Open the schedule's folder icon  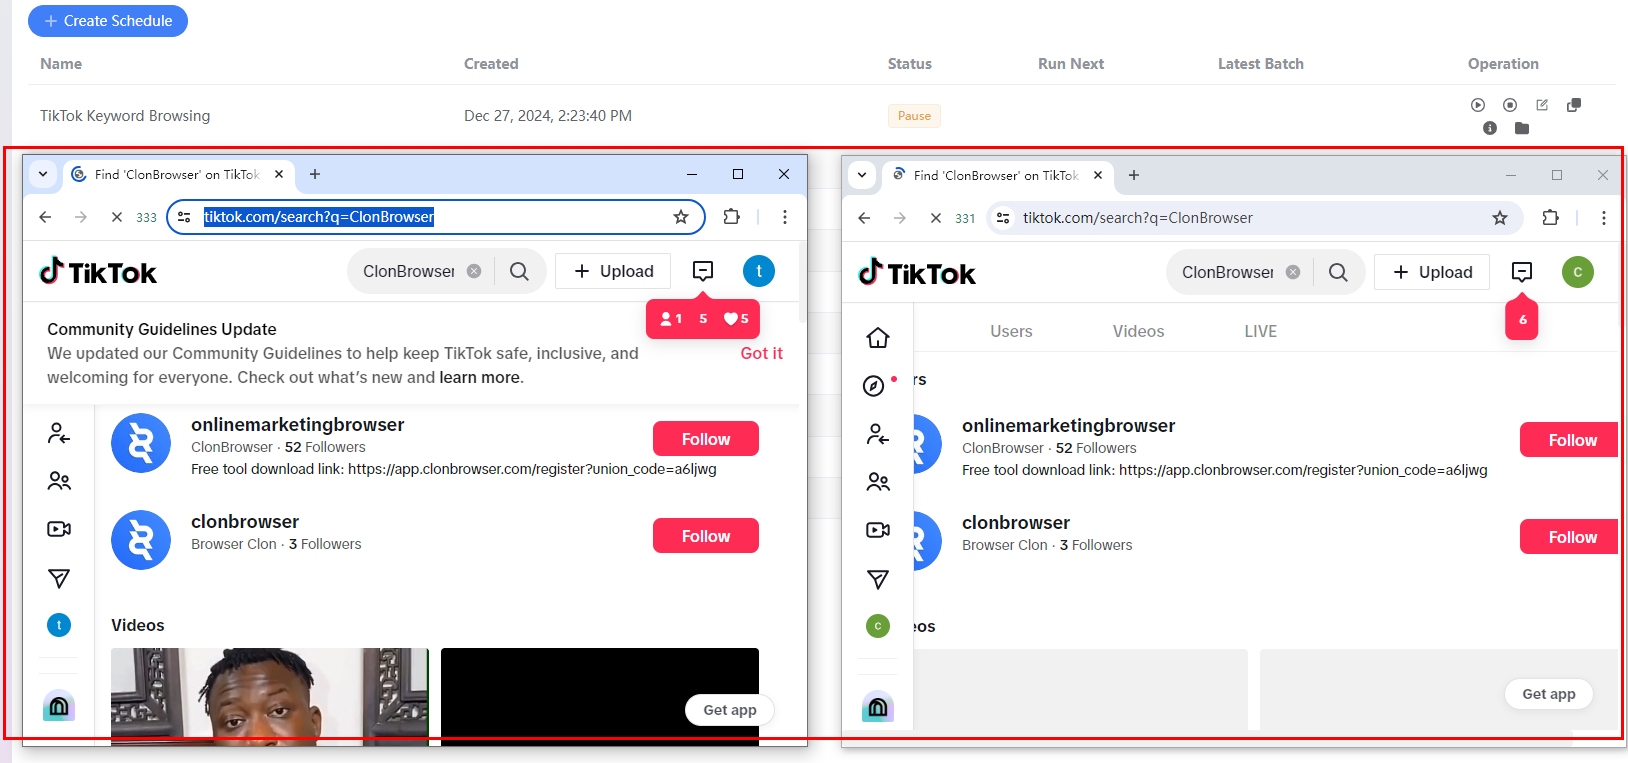pyautogui.click(x=1522, y=128)
